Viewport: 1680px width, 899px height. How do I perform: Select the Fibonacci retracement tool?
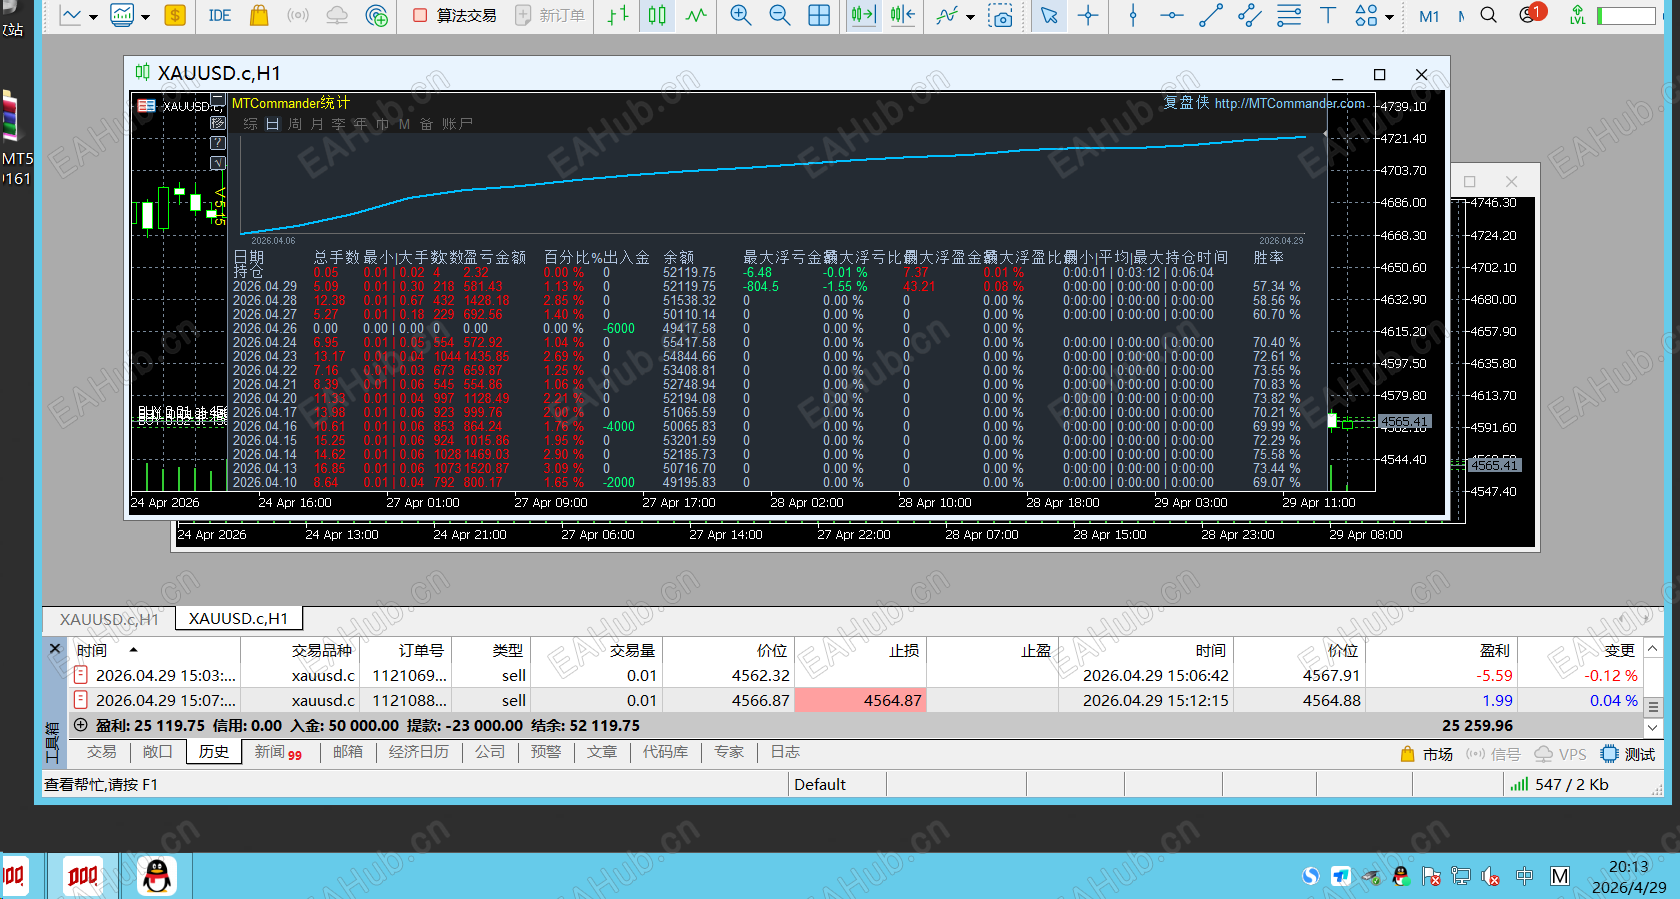coord(1289,15)
